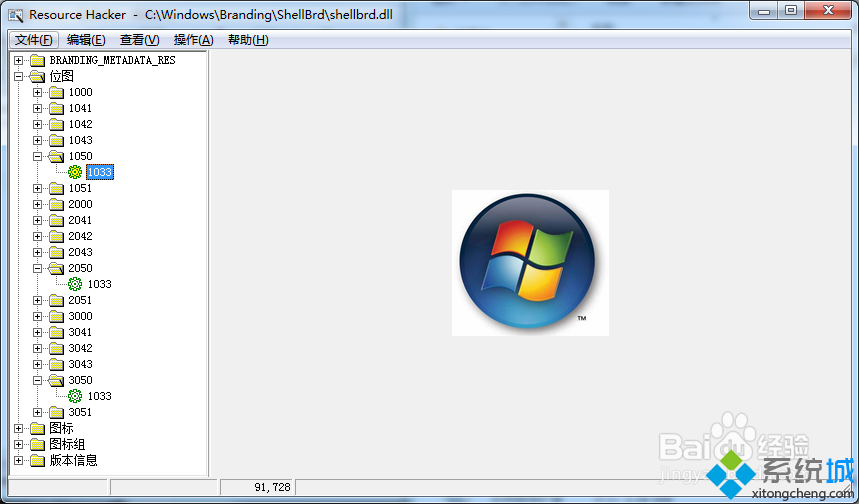Select the 位图 tree label
859x504 pixels.
tap(61, 76)
